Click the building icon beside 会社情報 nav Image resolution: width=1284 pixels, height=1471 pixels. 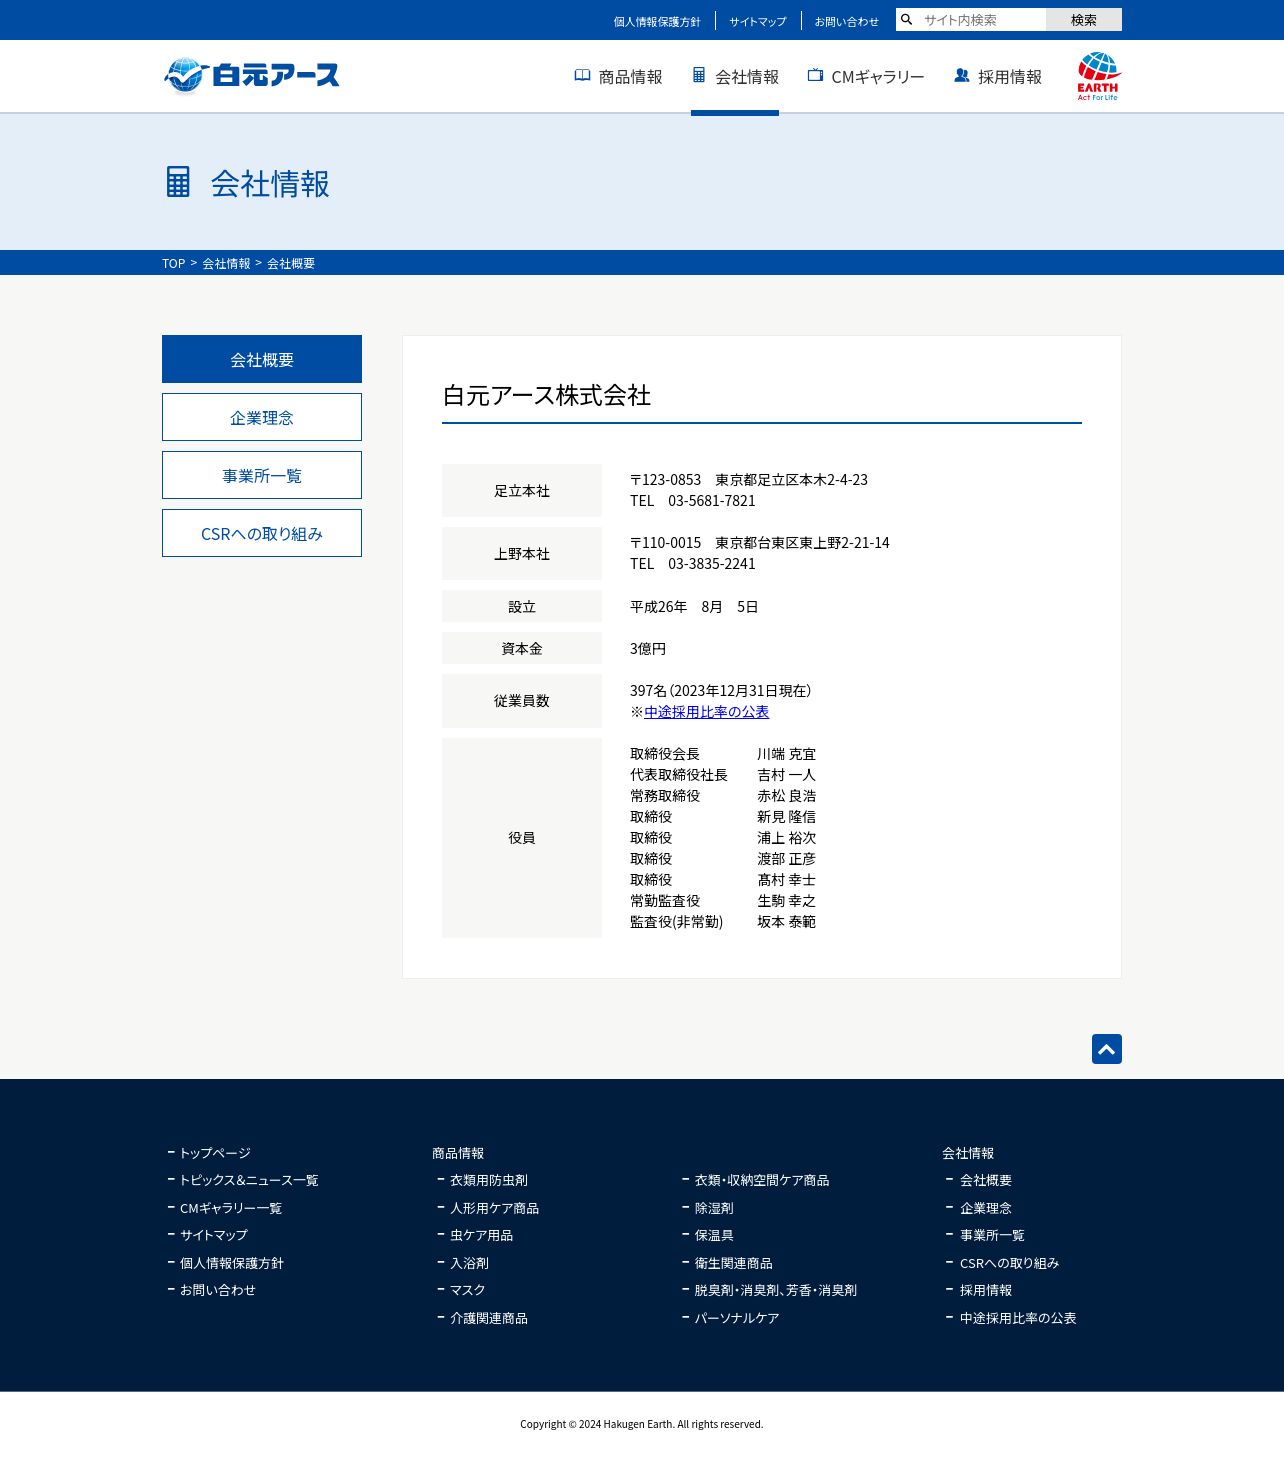coord(699,75)
